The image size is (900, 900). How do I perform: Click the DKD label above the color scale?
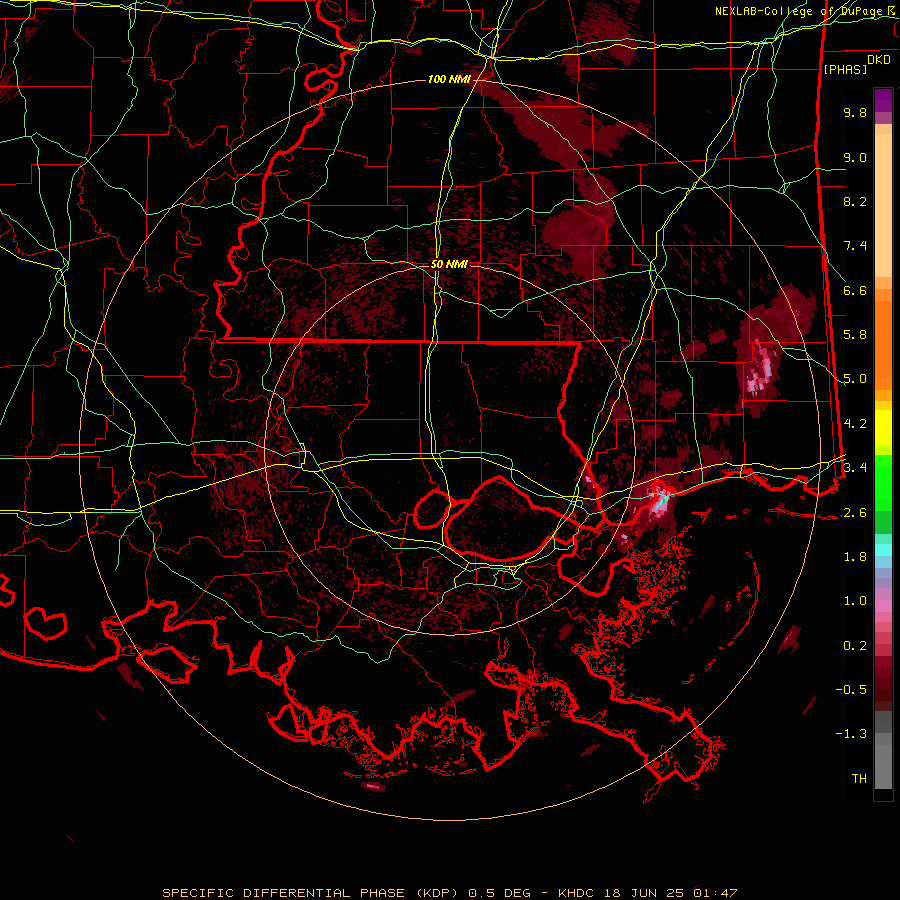(x=879, y=60)
